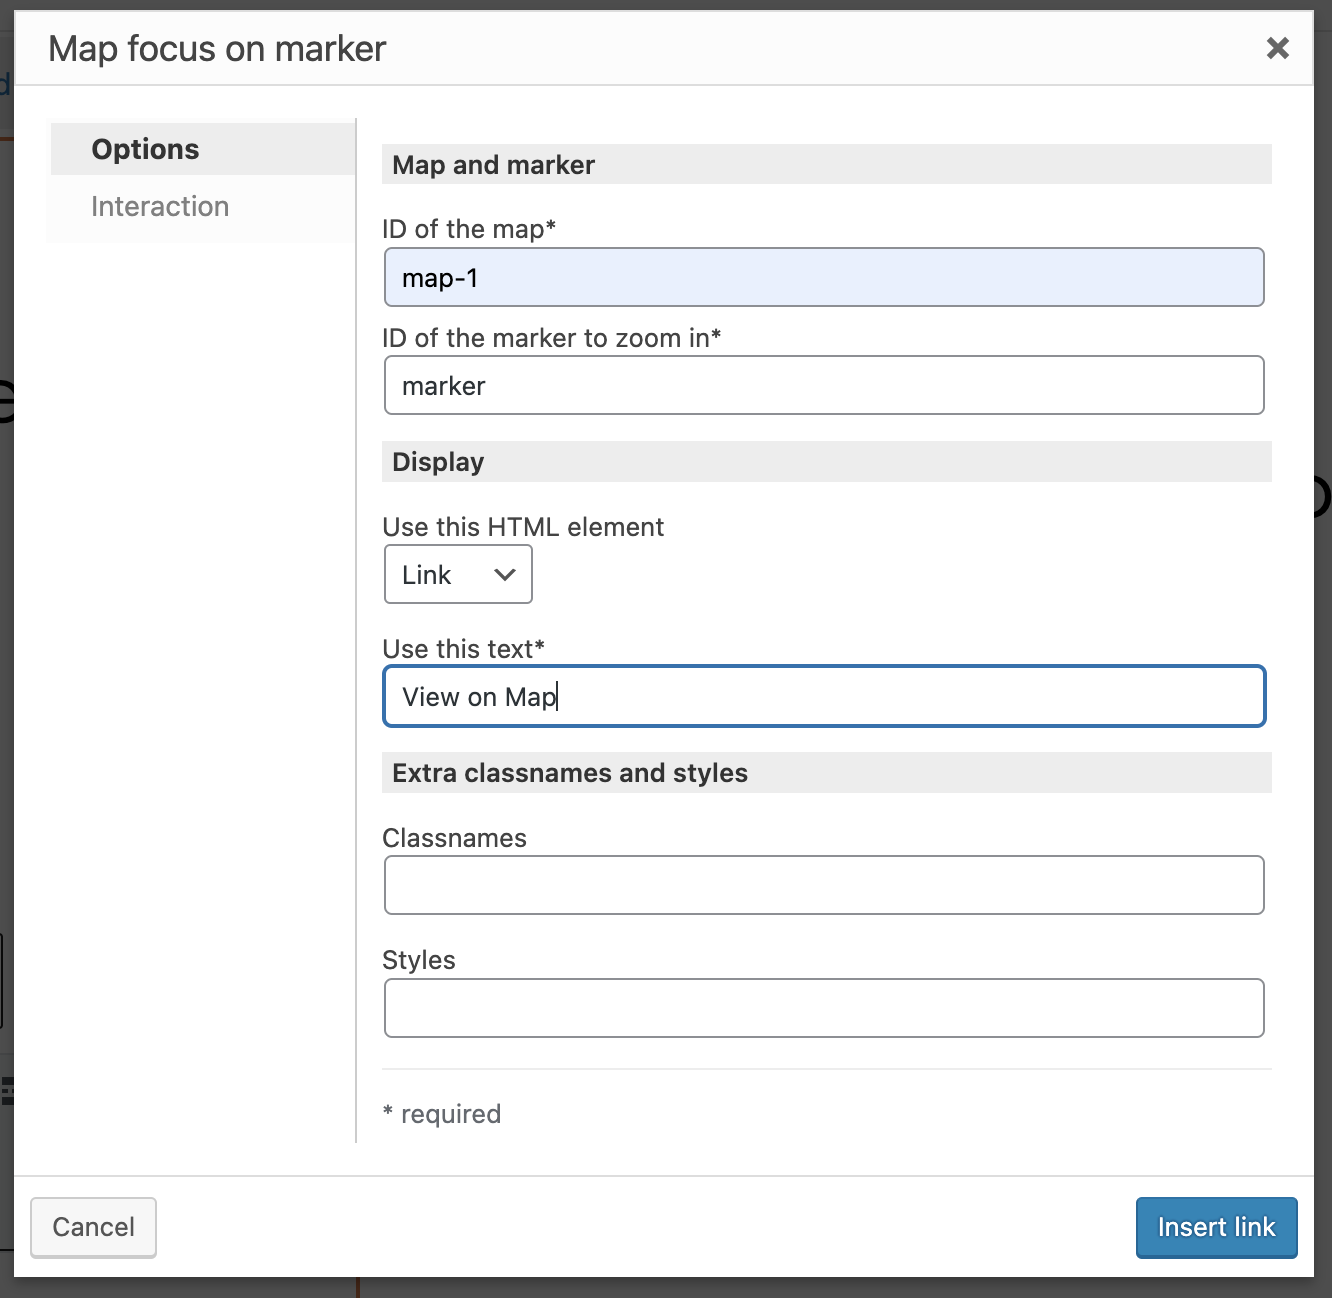Select the Use this text field

tap(824, 696)
